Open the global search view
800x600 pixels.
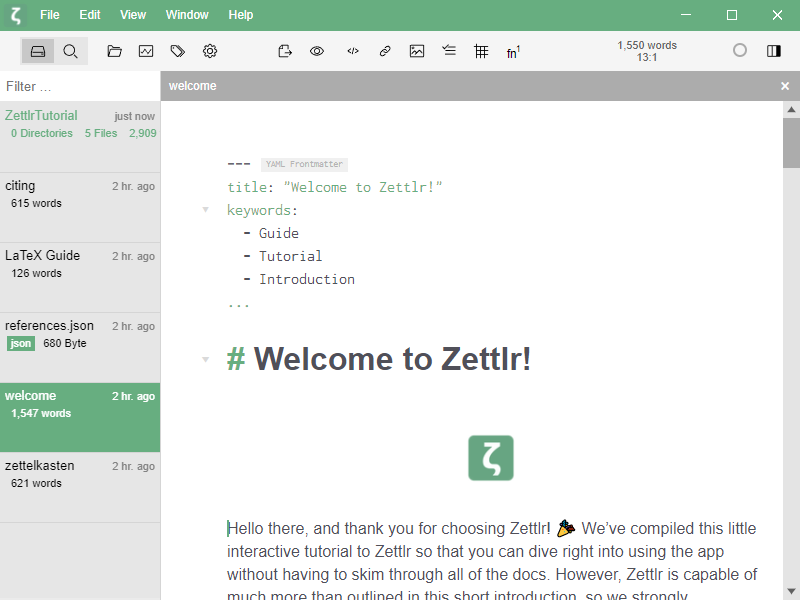(x=70, y=51)
